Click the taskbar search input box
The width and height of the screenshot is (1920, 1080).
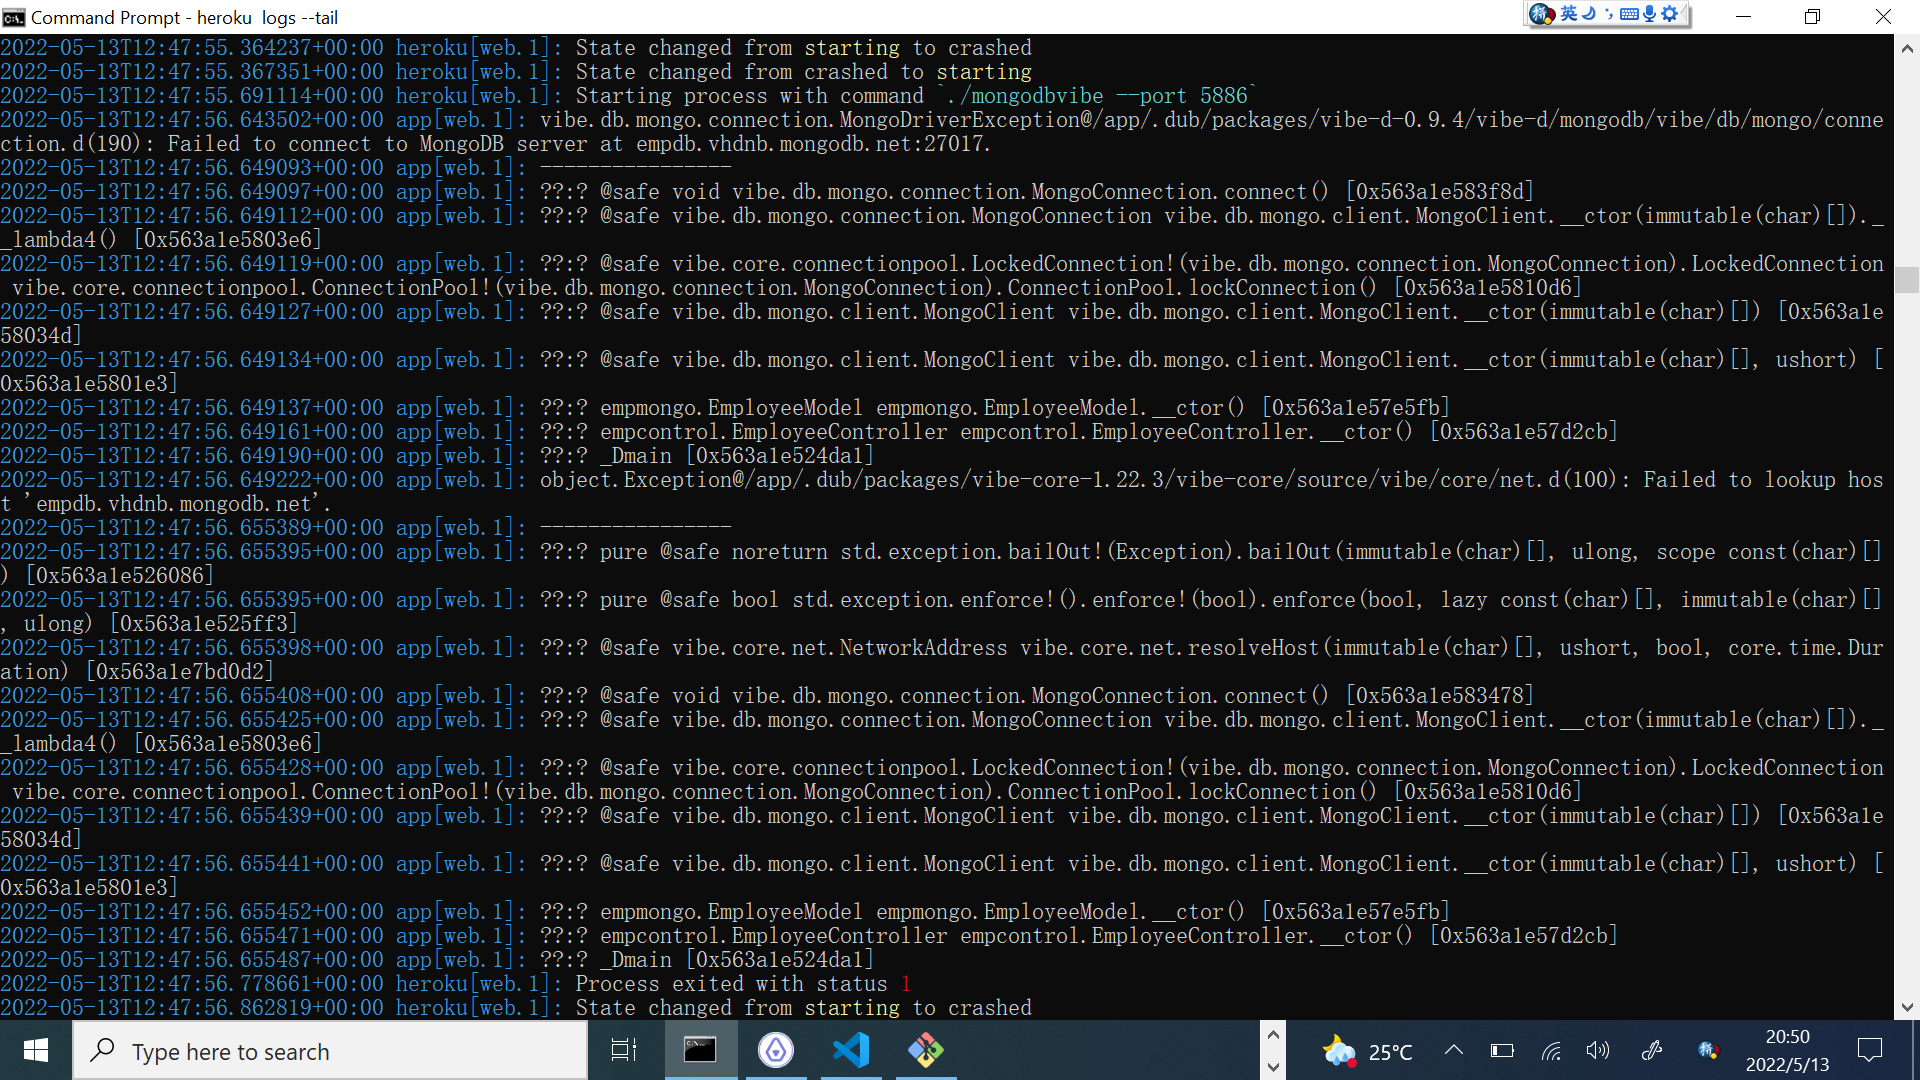pos(330,1051)
